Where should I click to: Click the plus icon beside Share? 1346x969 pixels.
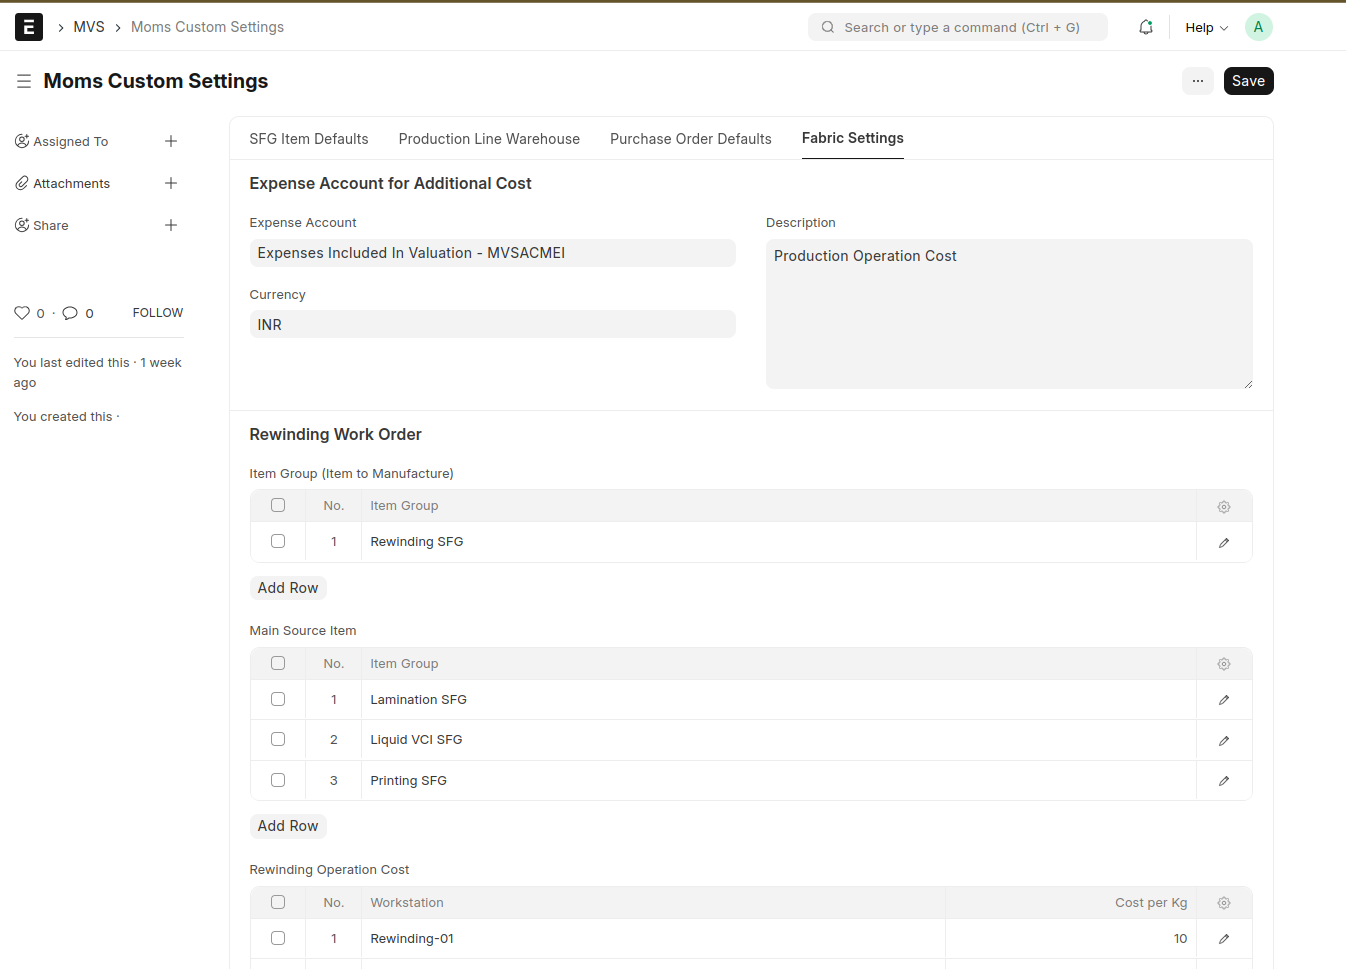[171, 225]
